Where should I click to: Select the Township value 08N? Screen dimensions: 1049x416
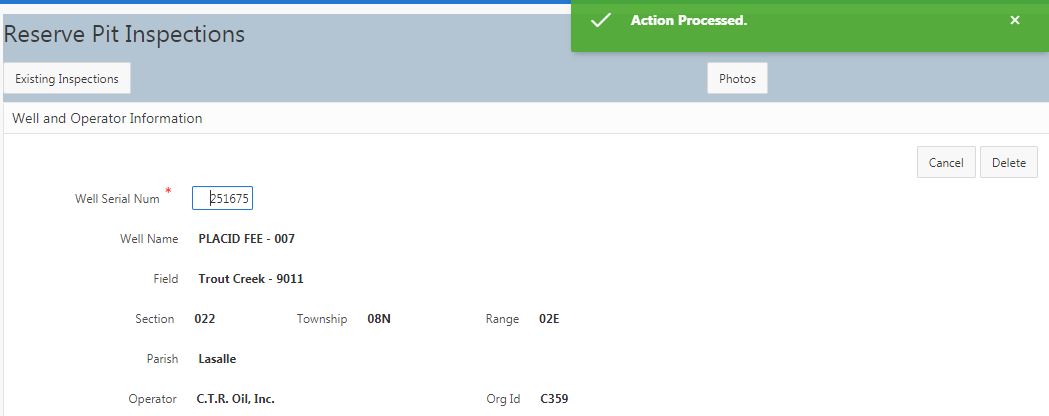379,319
